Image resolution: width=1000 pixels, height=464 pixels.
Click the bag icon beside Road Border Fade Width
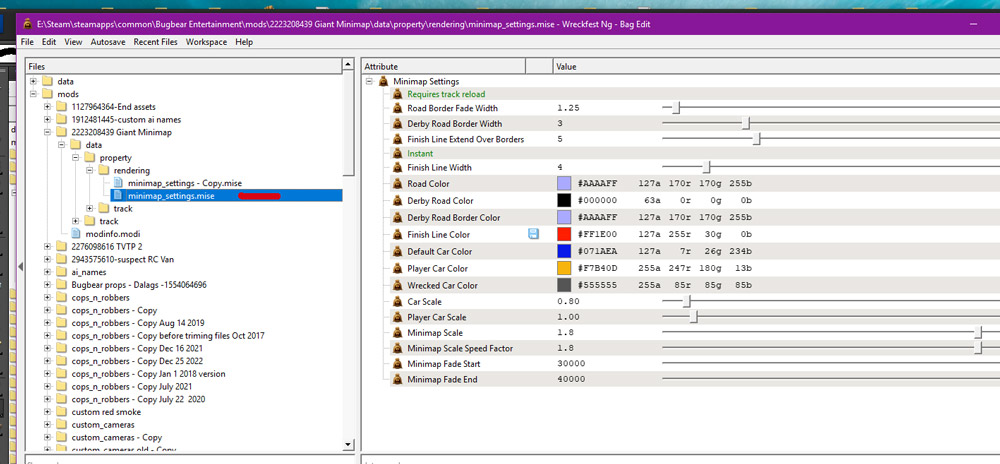[397, 108]
